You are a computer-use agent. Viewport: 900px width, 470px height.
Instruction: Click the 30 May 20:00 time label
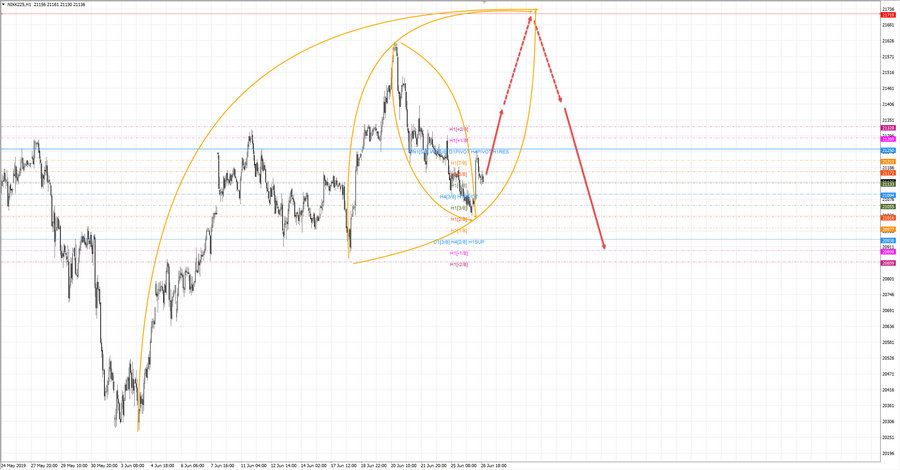click(104, 465)
